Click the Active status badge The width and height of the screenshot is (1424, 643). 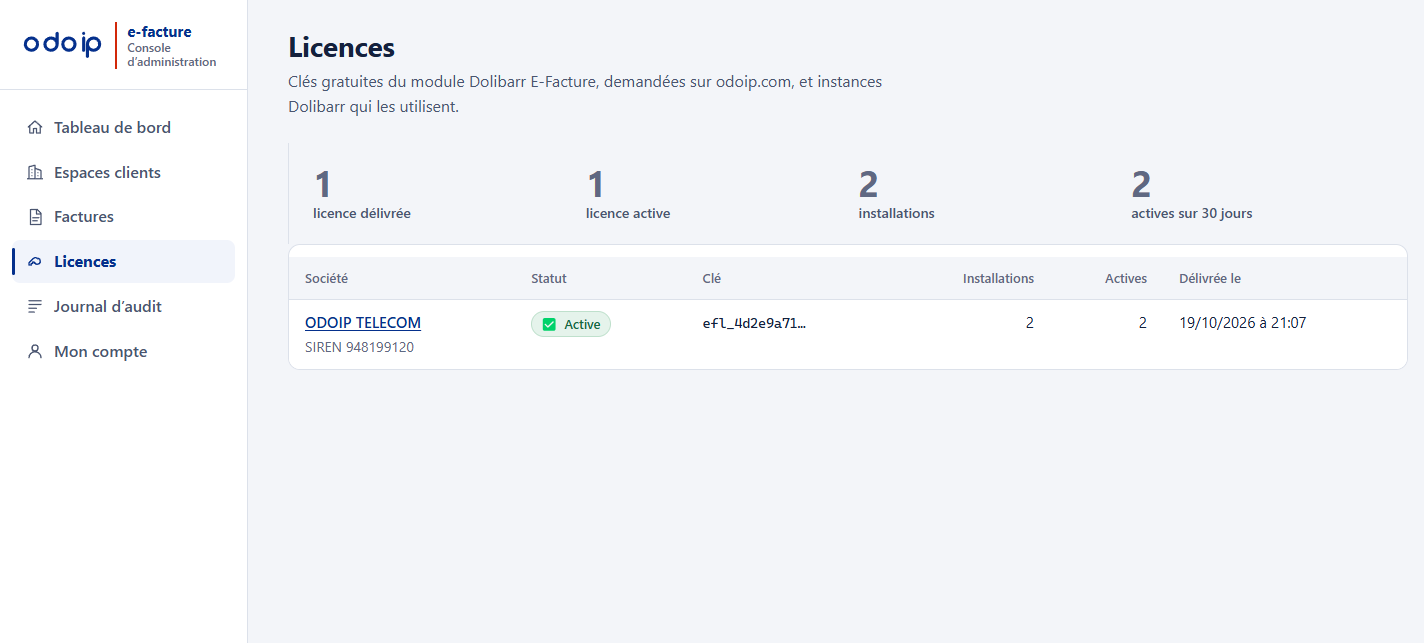point(571,324)
